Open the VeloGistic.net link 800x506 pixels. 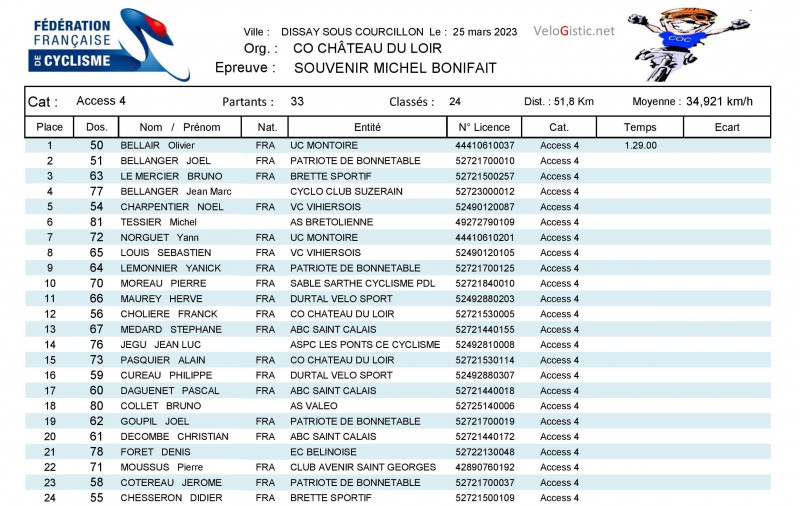[574, 31]
